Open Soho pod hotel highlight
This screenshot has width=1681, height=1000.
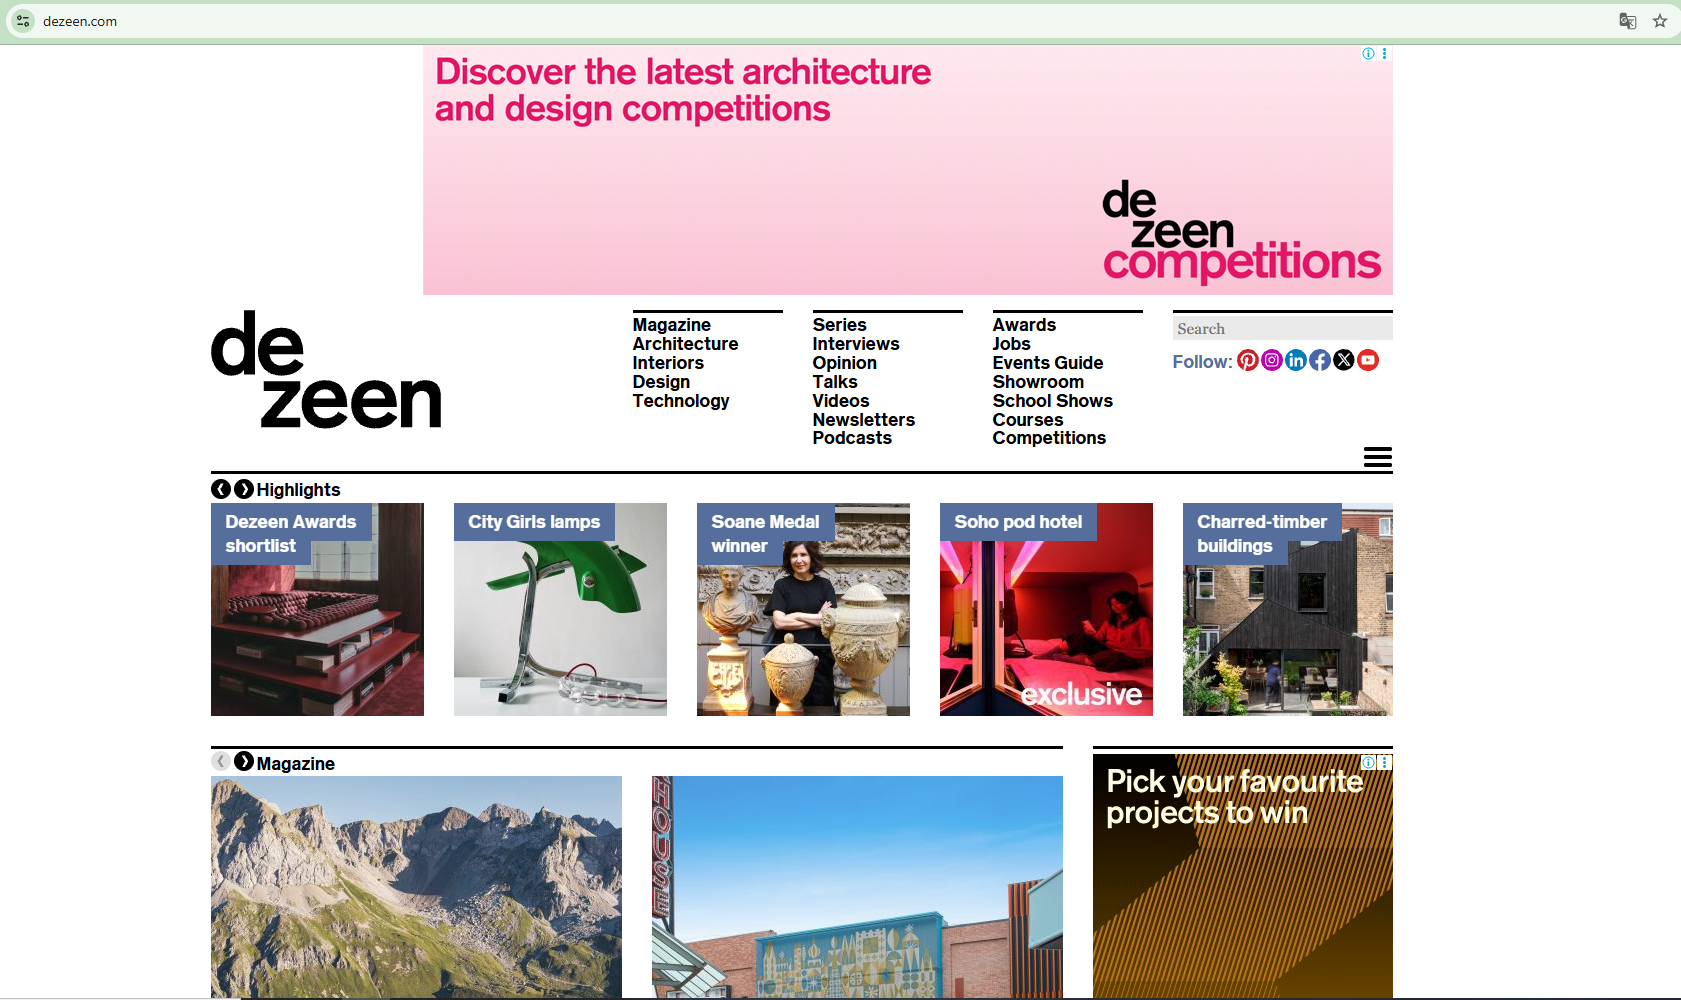coord(1046,609)
